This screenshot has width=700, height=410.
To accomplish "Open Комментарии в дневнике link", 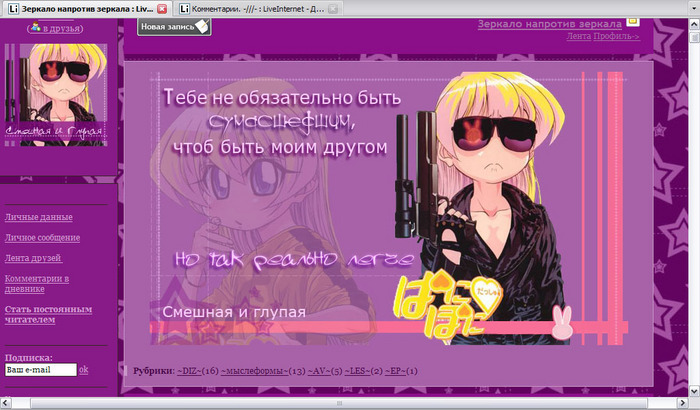I will 37,284.
